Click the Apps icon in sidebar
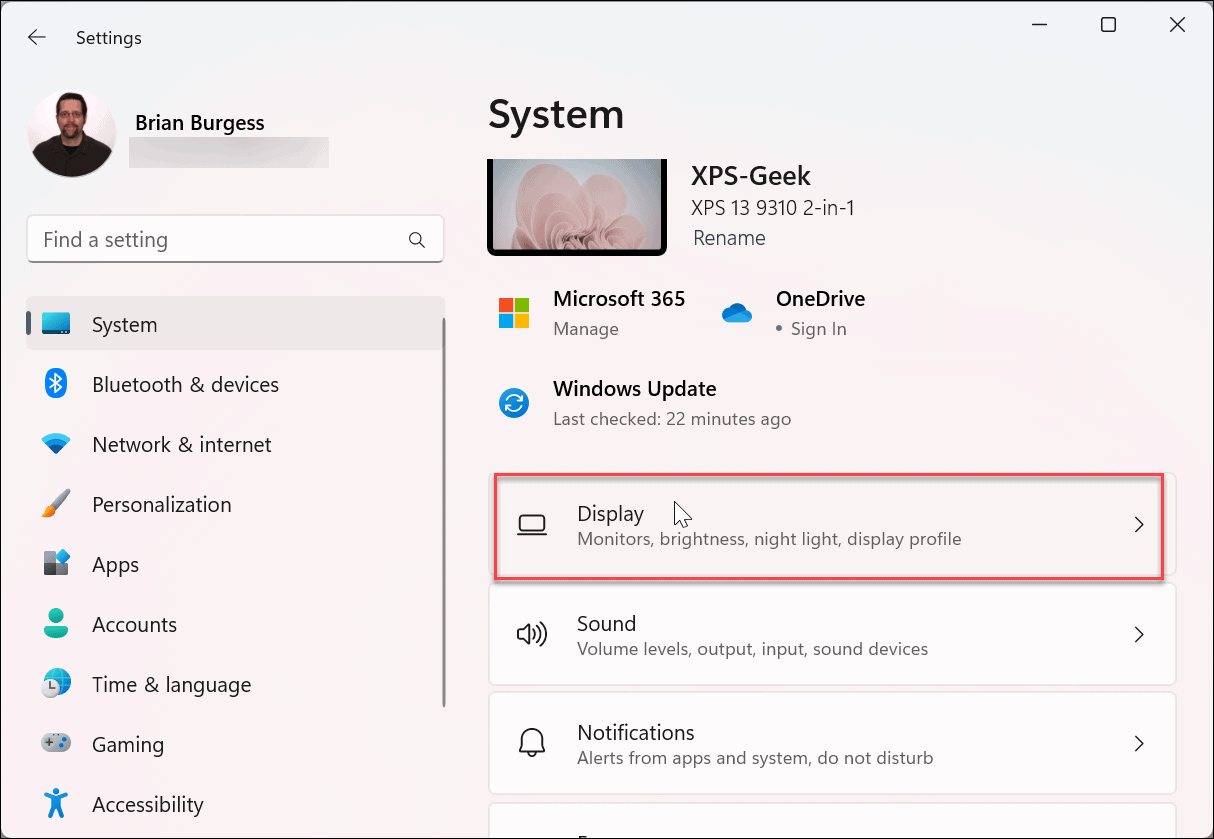The width and height of the screenshot is (1214, 839). coord(56,563)
